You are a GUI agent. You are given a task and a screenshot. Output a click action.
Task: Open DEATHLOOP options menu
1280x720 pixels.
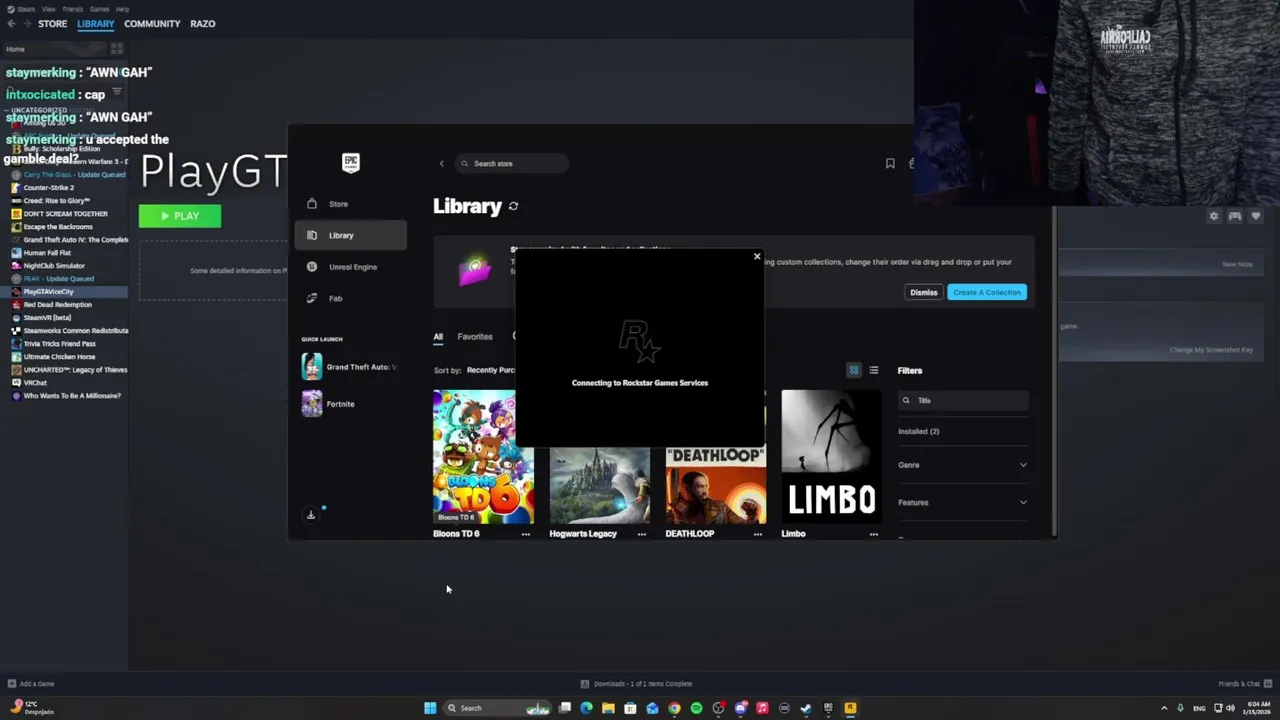758,534
